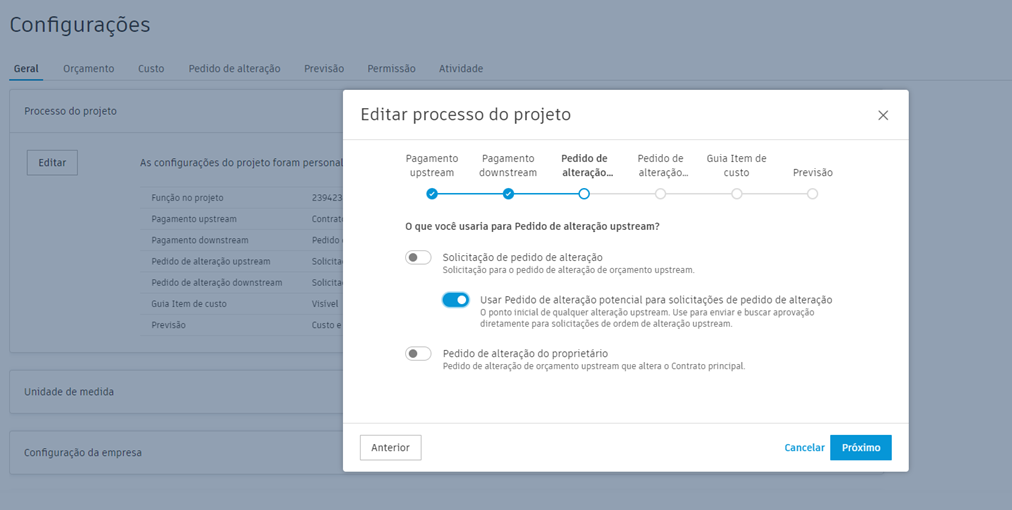Select Previsão row in settings table
This screenshot has height=510, width=1012.
coord(241,325)
